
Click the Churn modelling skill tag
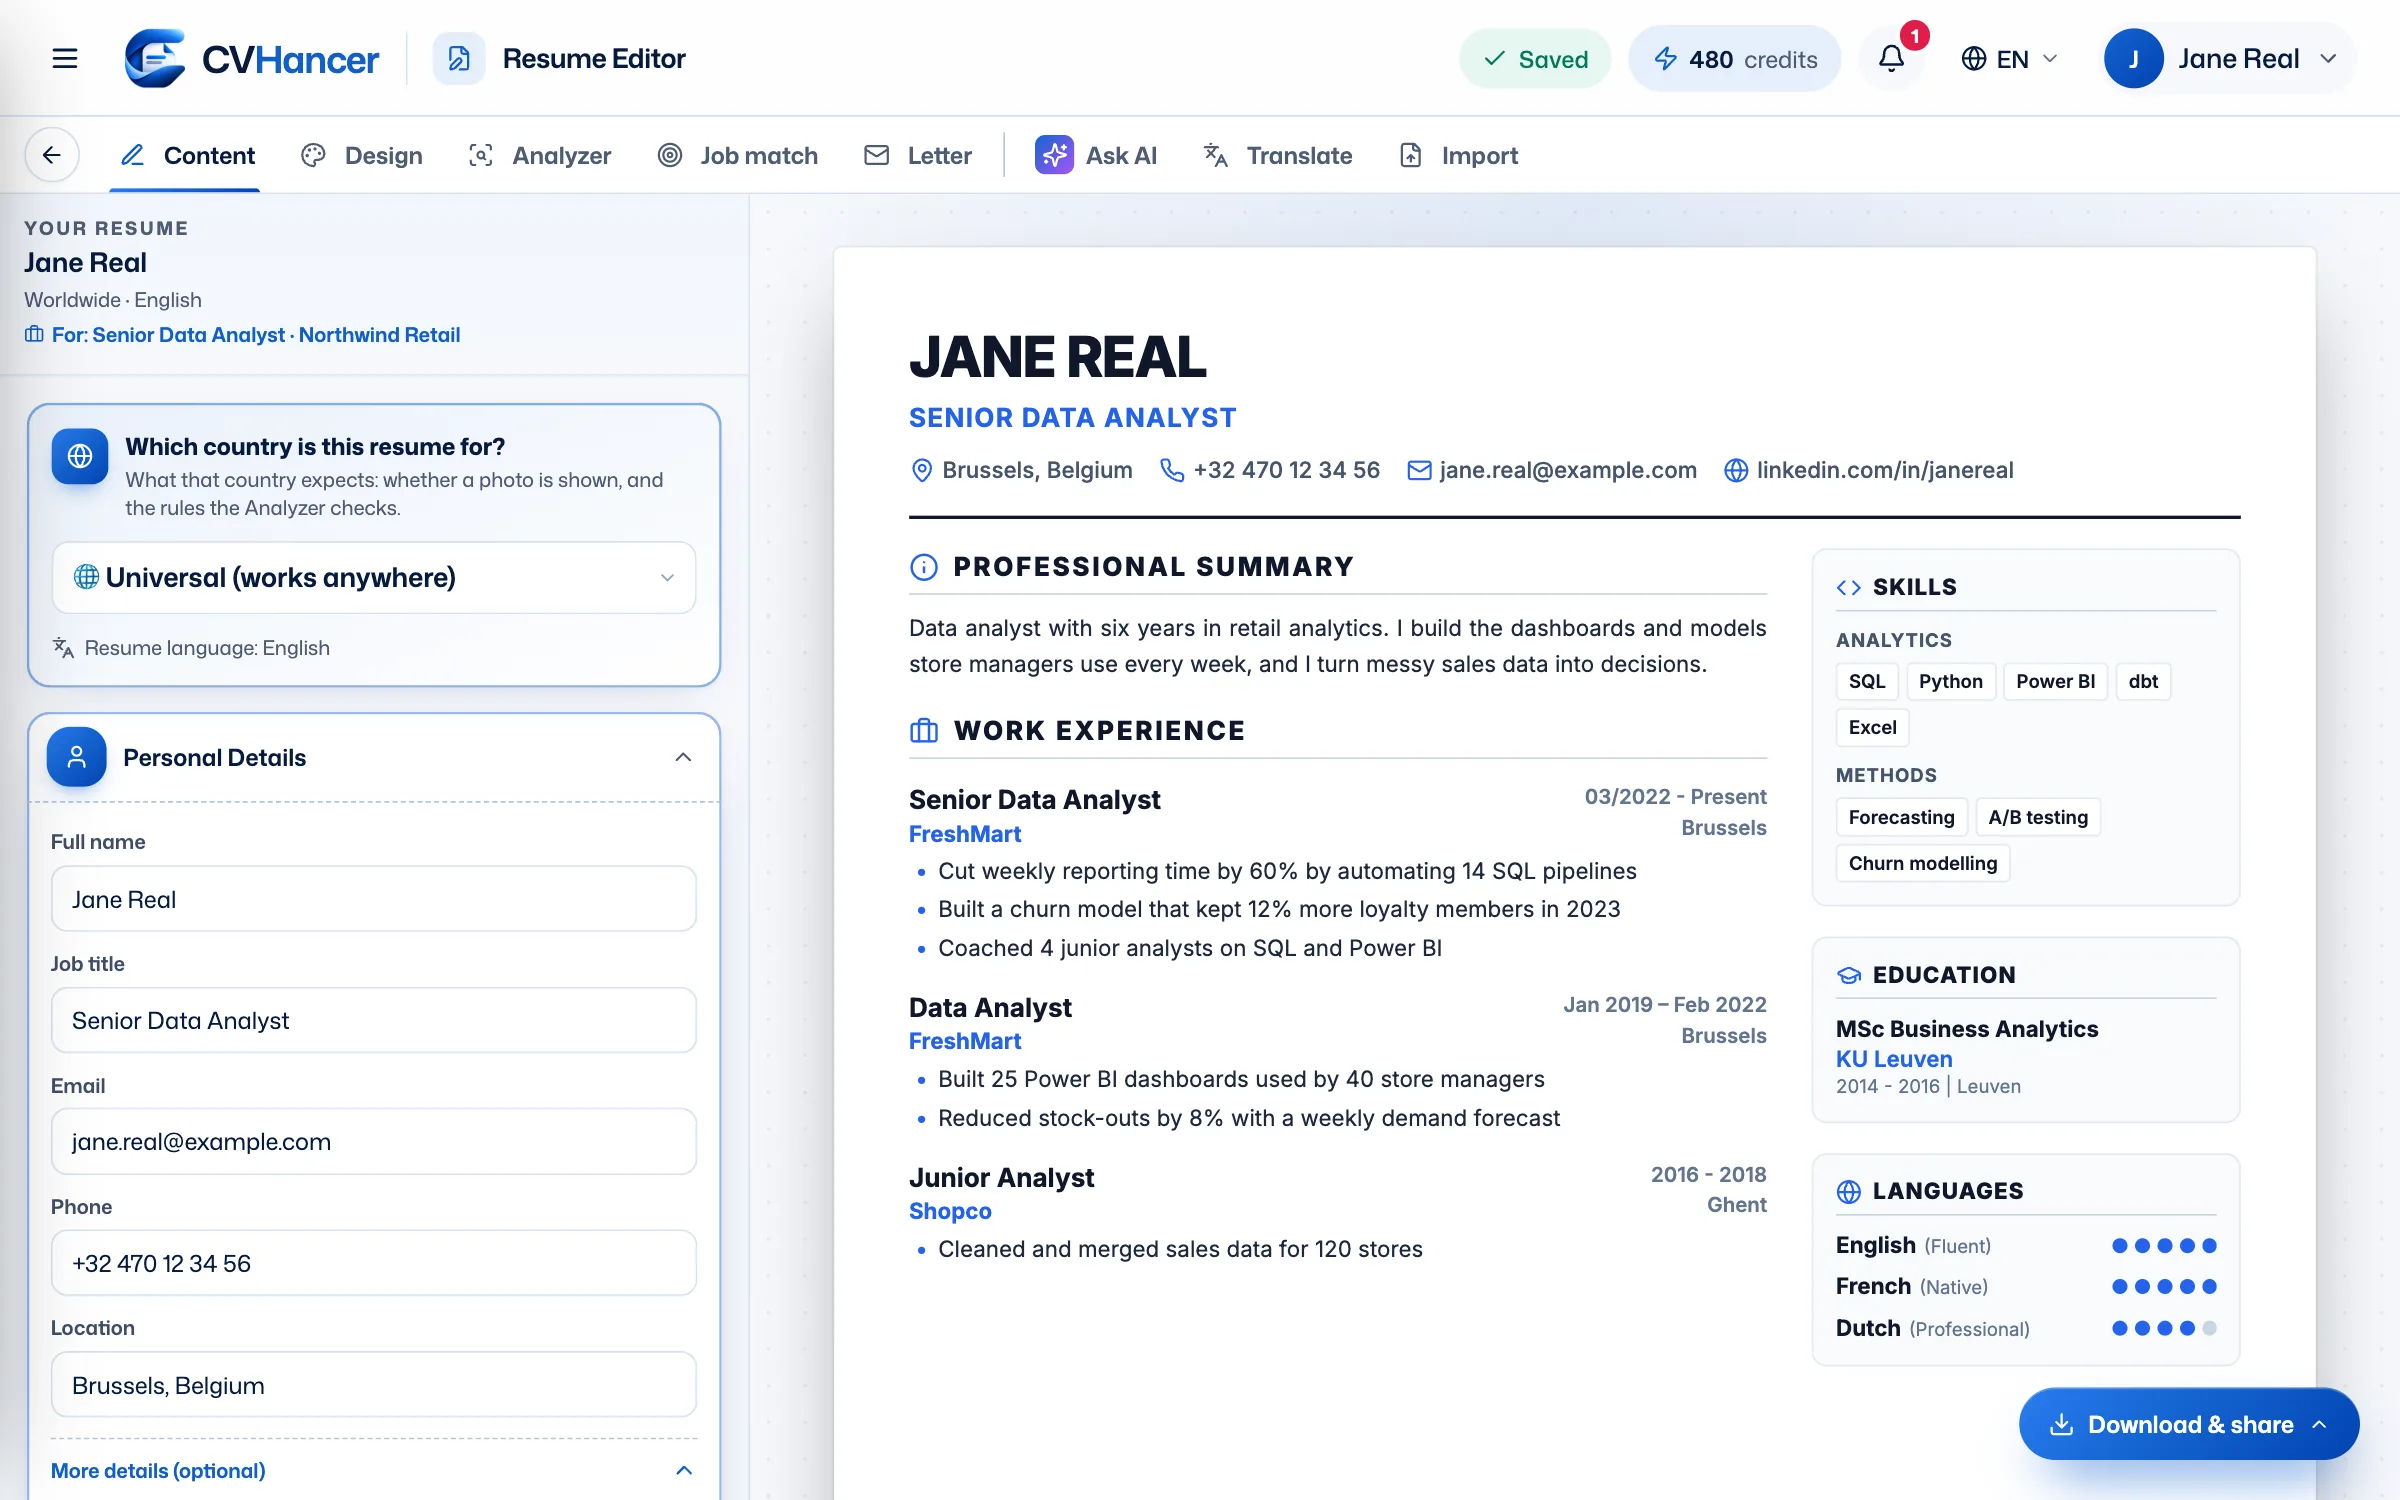[1923, 863]
